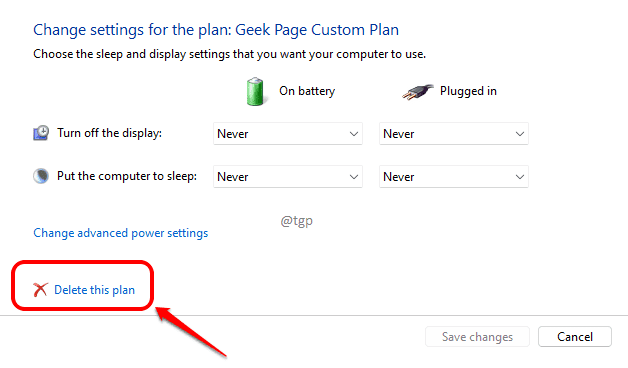Click the On battery column label
Screen dimensions: 628x368
[307, 91]
